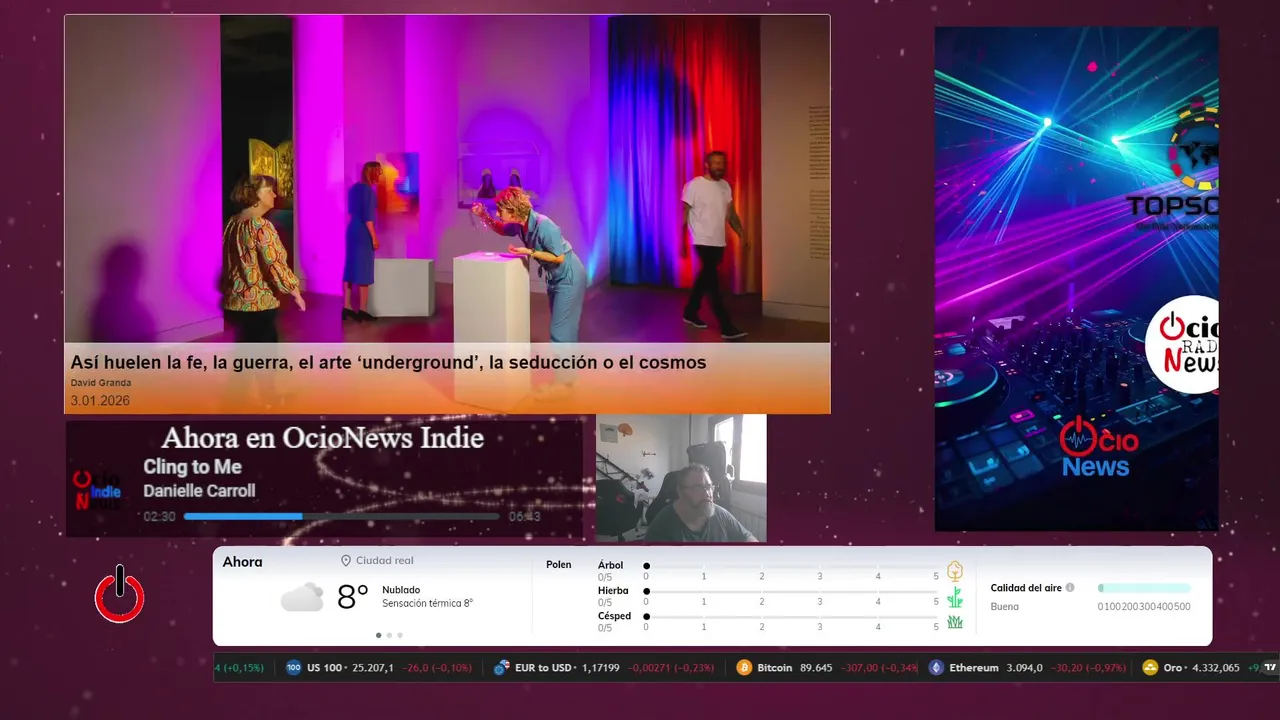The image size is (1280, 720).
Task: Click the Ethereum ticker label
Action: [x=973, y=668]
